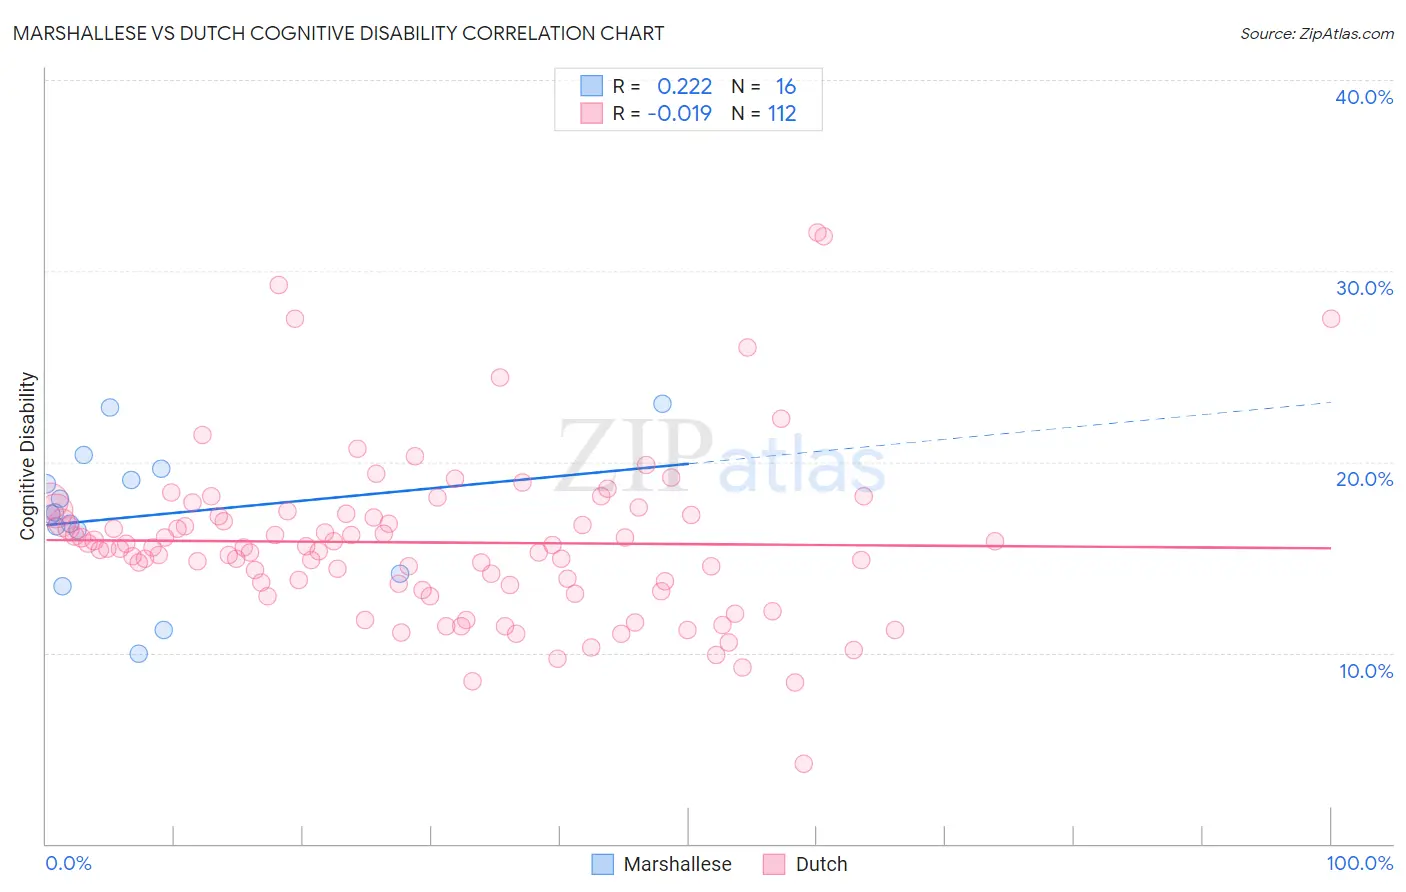Click the Dutch legend swatch at bottom

[774, 864]
